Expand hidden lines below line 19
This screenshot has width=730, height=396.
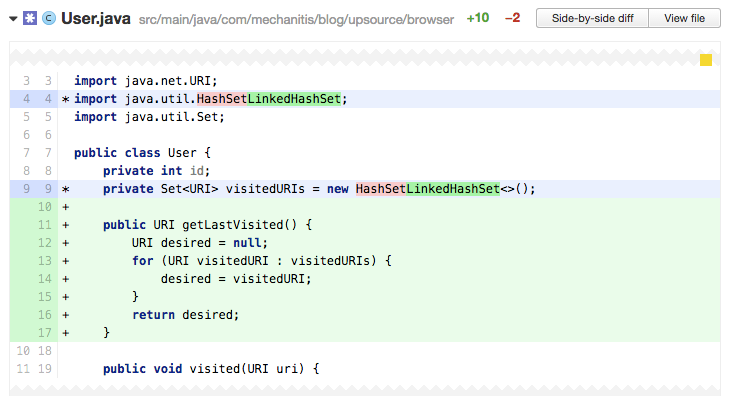365,390
